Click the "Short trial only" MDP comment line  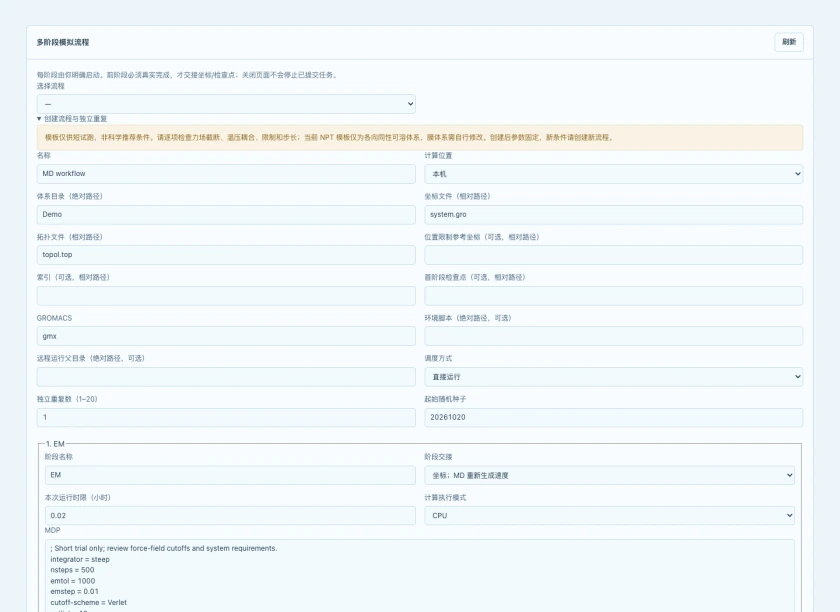click(x=164, y=548)
